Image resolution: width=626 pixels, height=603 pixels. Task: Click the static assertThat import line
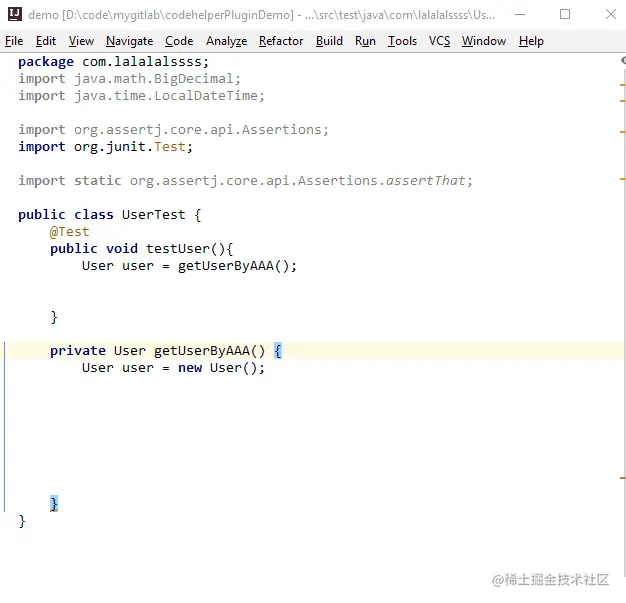[245, 181]
